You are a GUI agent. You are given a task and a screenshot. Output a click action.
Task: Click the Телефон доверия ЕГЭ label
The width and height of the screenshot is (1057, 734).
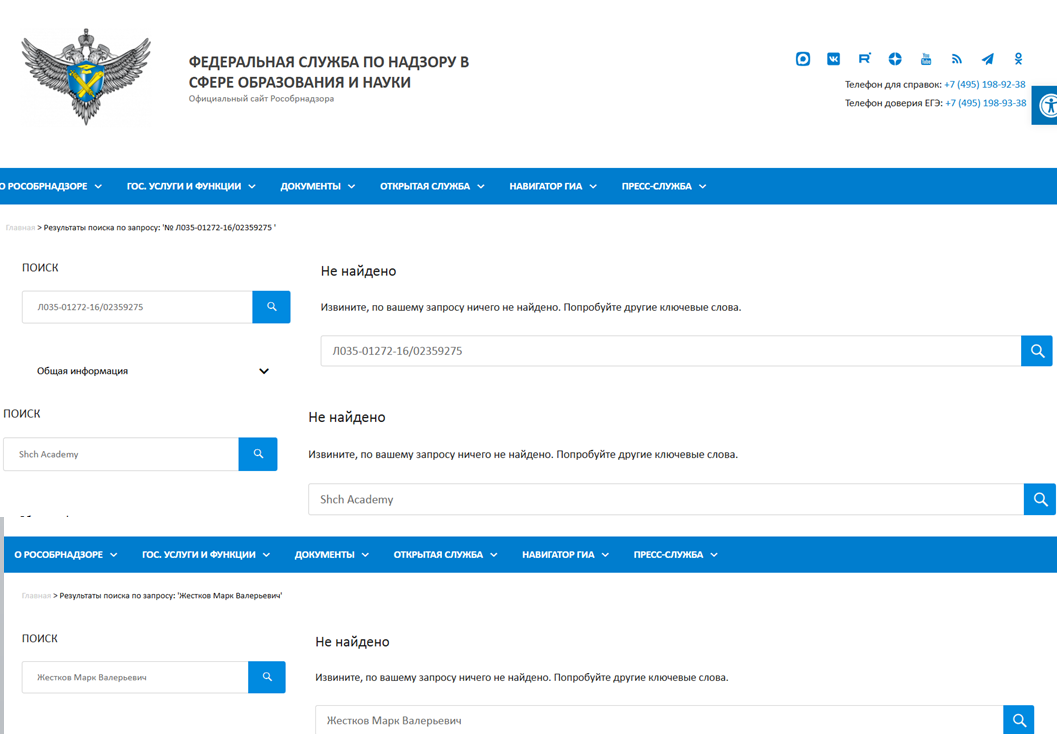(894, 103)
